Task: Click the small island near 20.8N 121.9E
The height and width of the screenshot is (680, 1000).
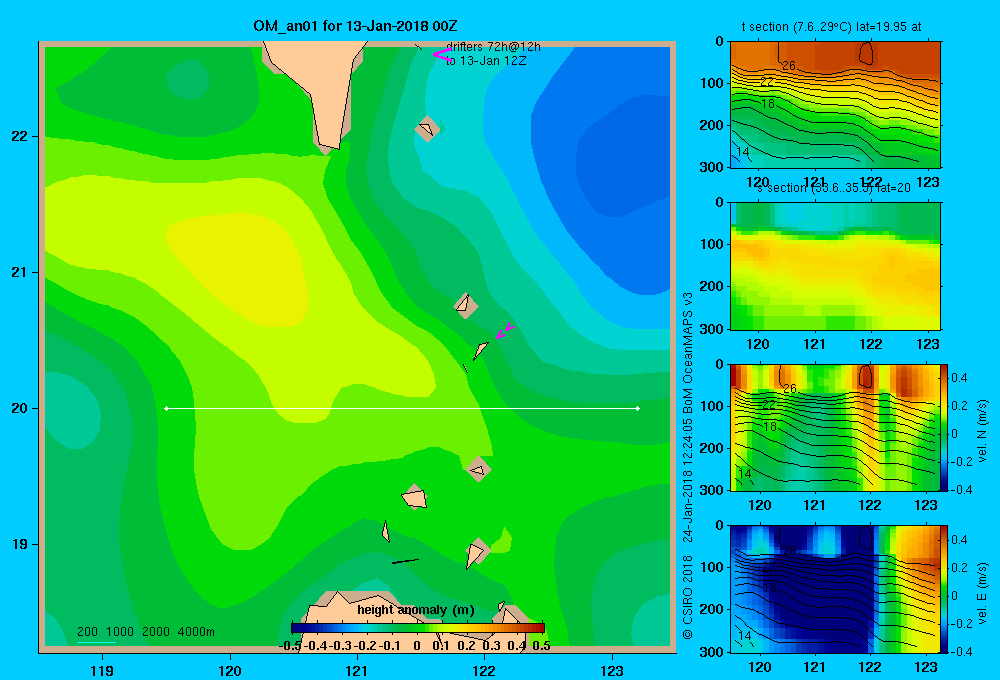Action: [466, 305]
